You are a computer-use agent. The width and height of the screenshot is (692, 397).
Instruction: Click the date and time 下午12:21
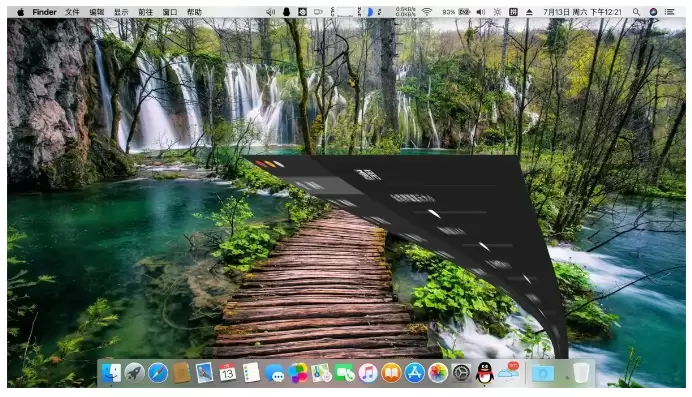582,12
